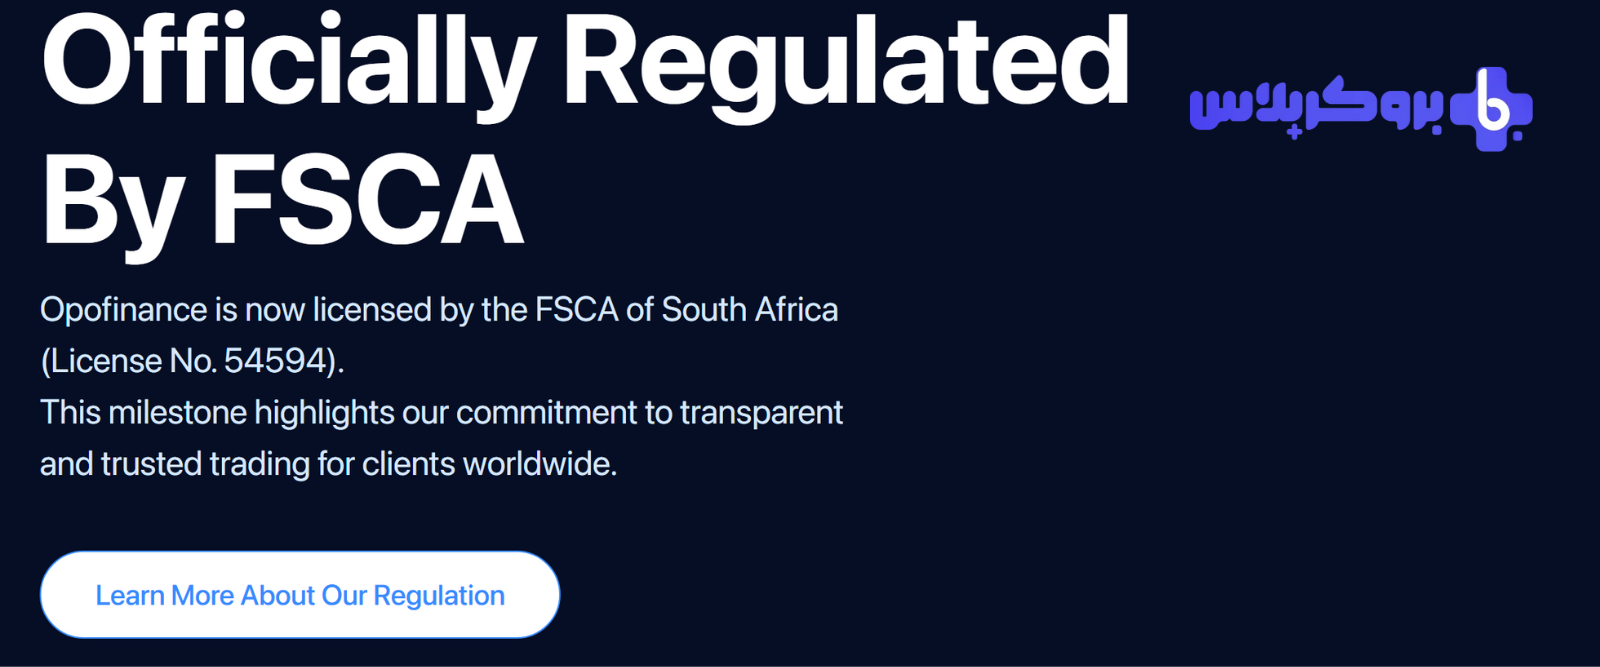The width and height of the screenshot is (1600, 667).
Task: Click the License No. 54594 text
Action: 192,361
